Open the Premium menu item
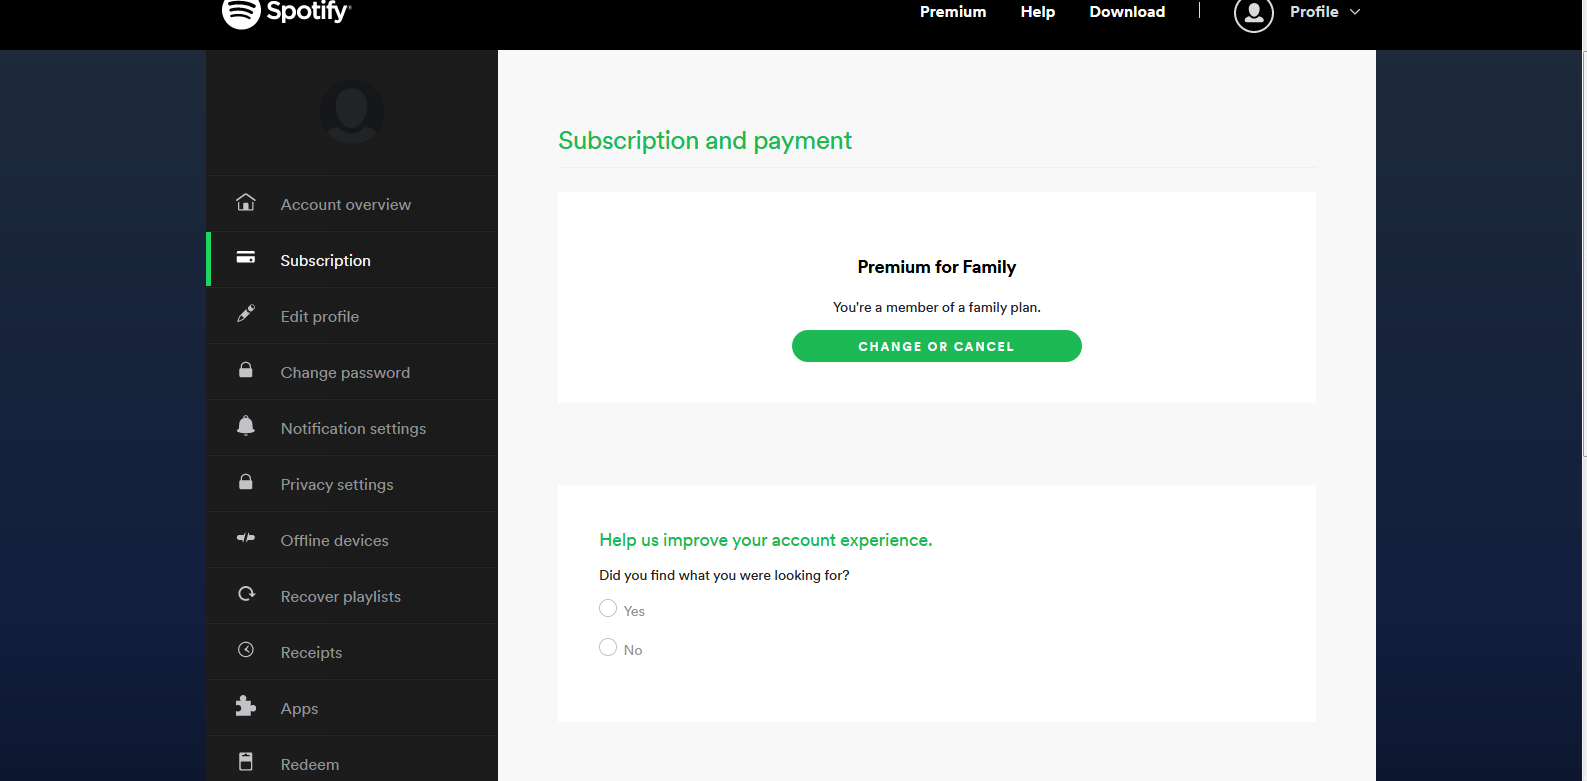1587x781 pixels. (x=952, y=12)
